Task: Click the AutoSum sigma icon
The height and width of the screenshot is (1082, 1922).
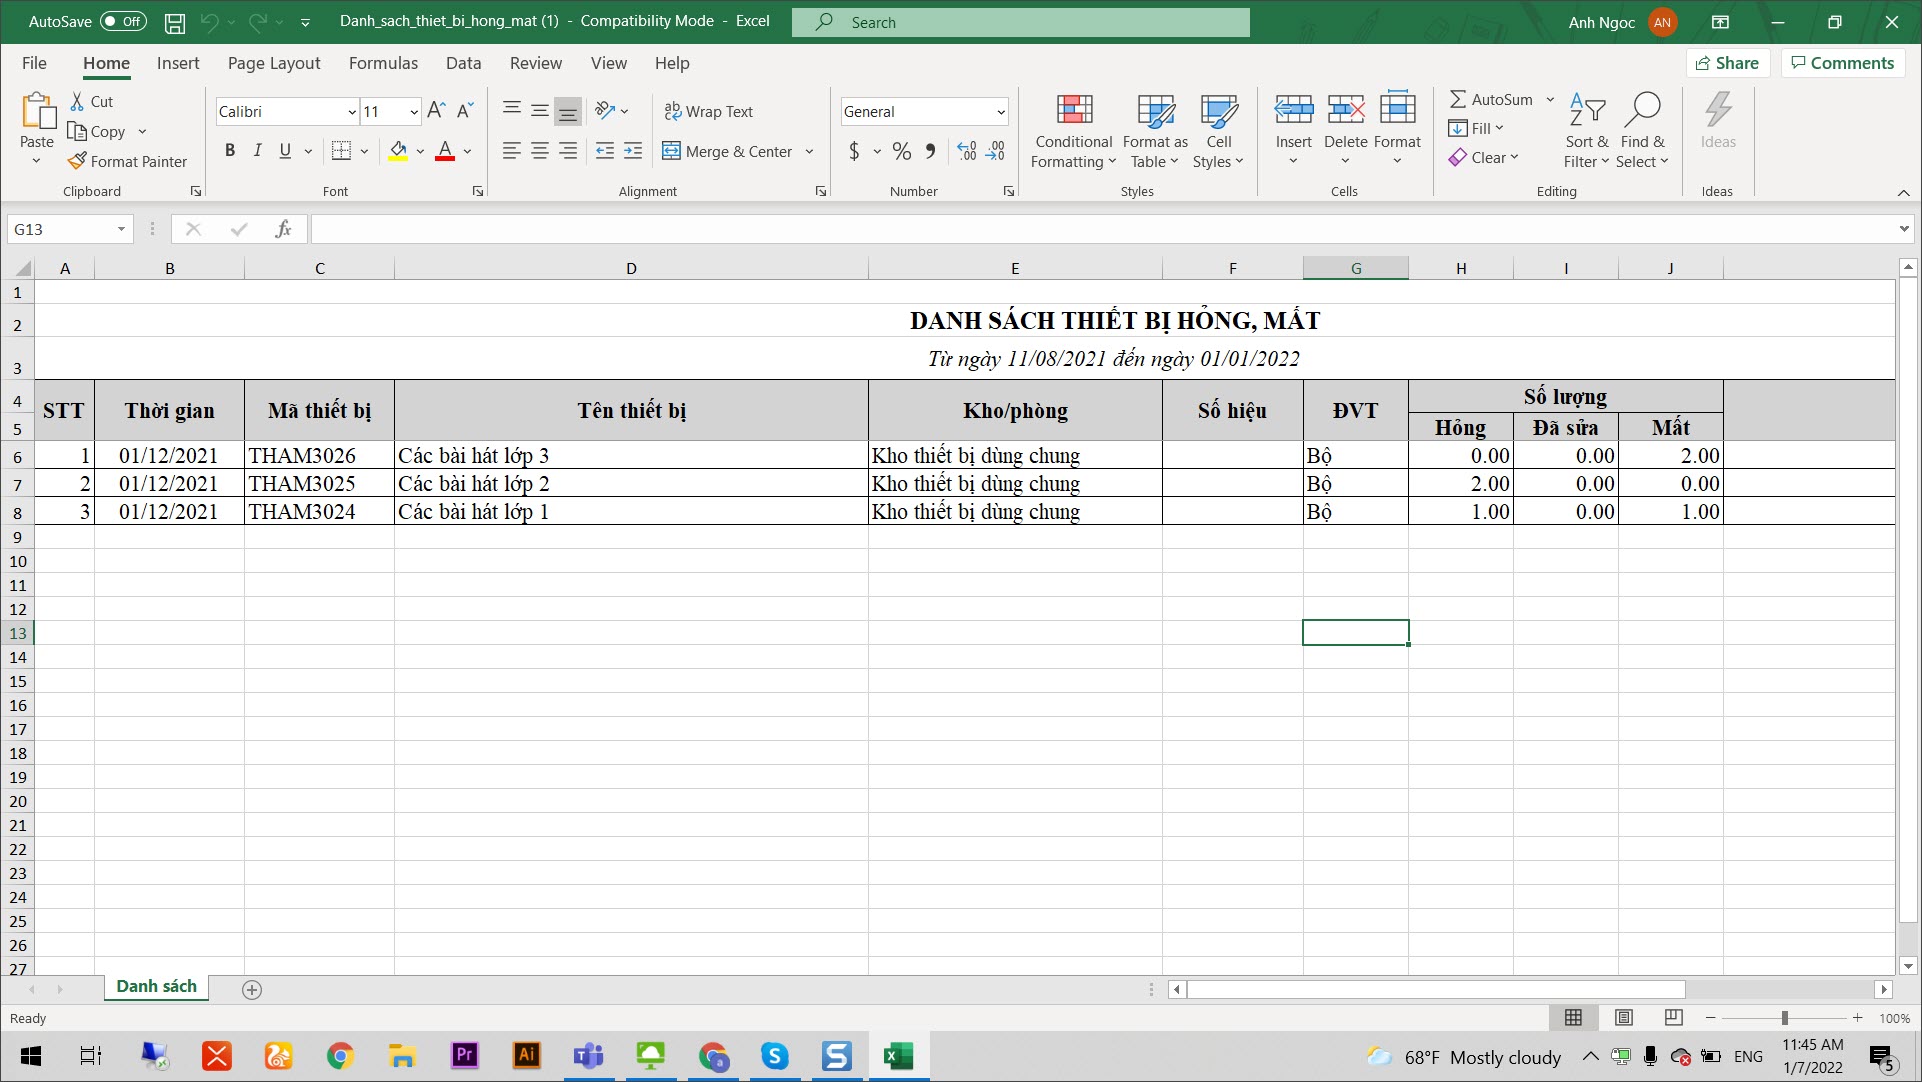Action: tap(1458, 99)
